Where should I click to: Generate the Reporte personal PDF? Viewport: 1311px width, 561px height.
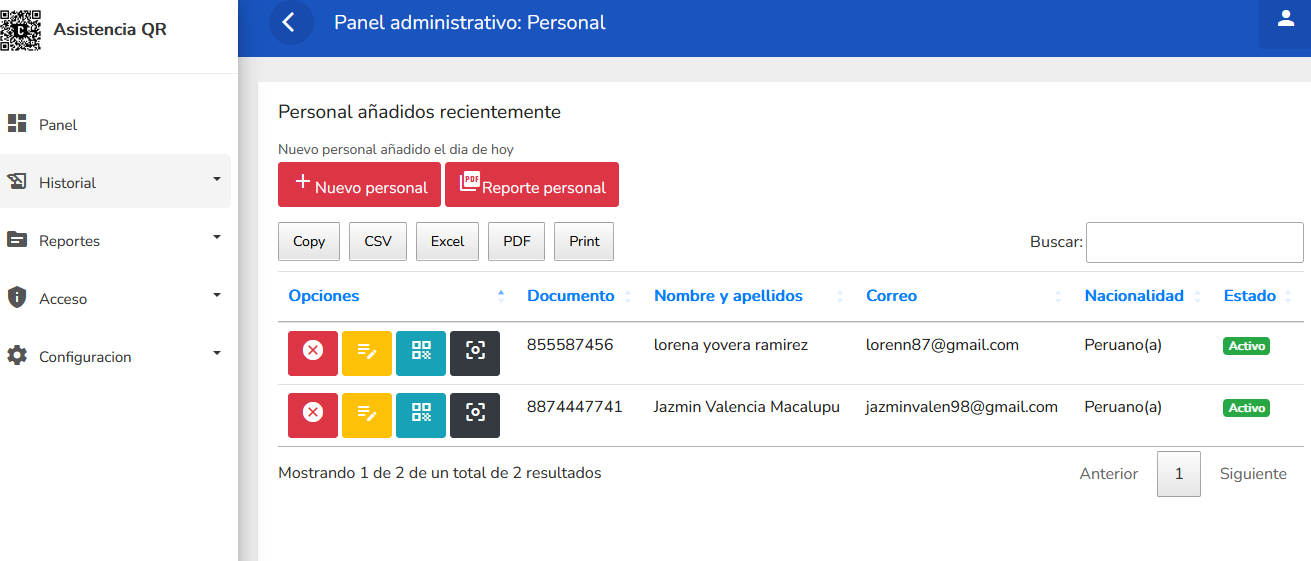coord(532,185)
